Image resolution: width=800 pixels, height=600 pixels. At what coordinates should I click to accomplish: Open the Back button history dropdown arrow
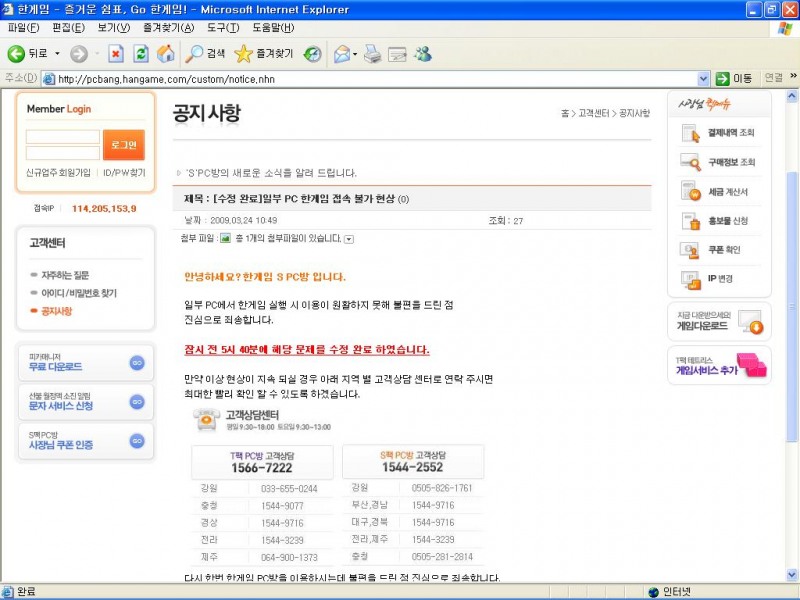pos(57,54)
